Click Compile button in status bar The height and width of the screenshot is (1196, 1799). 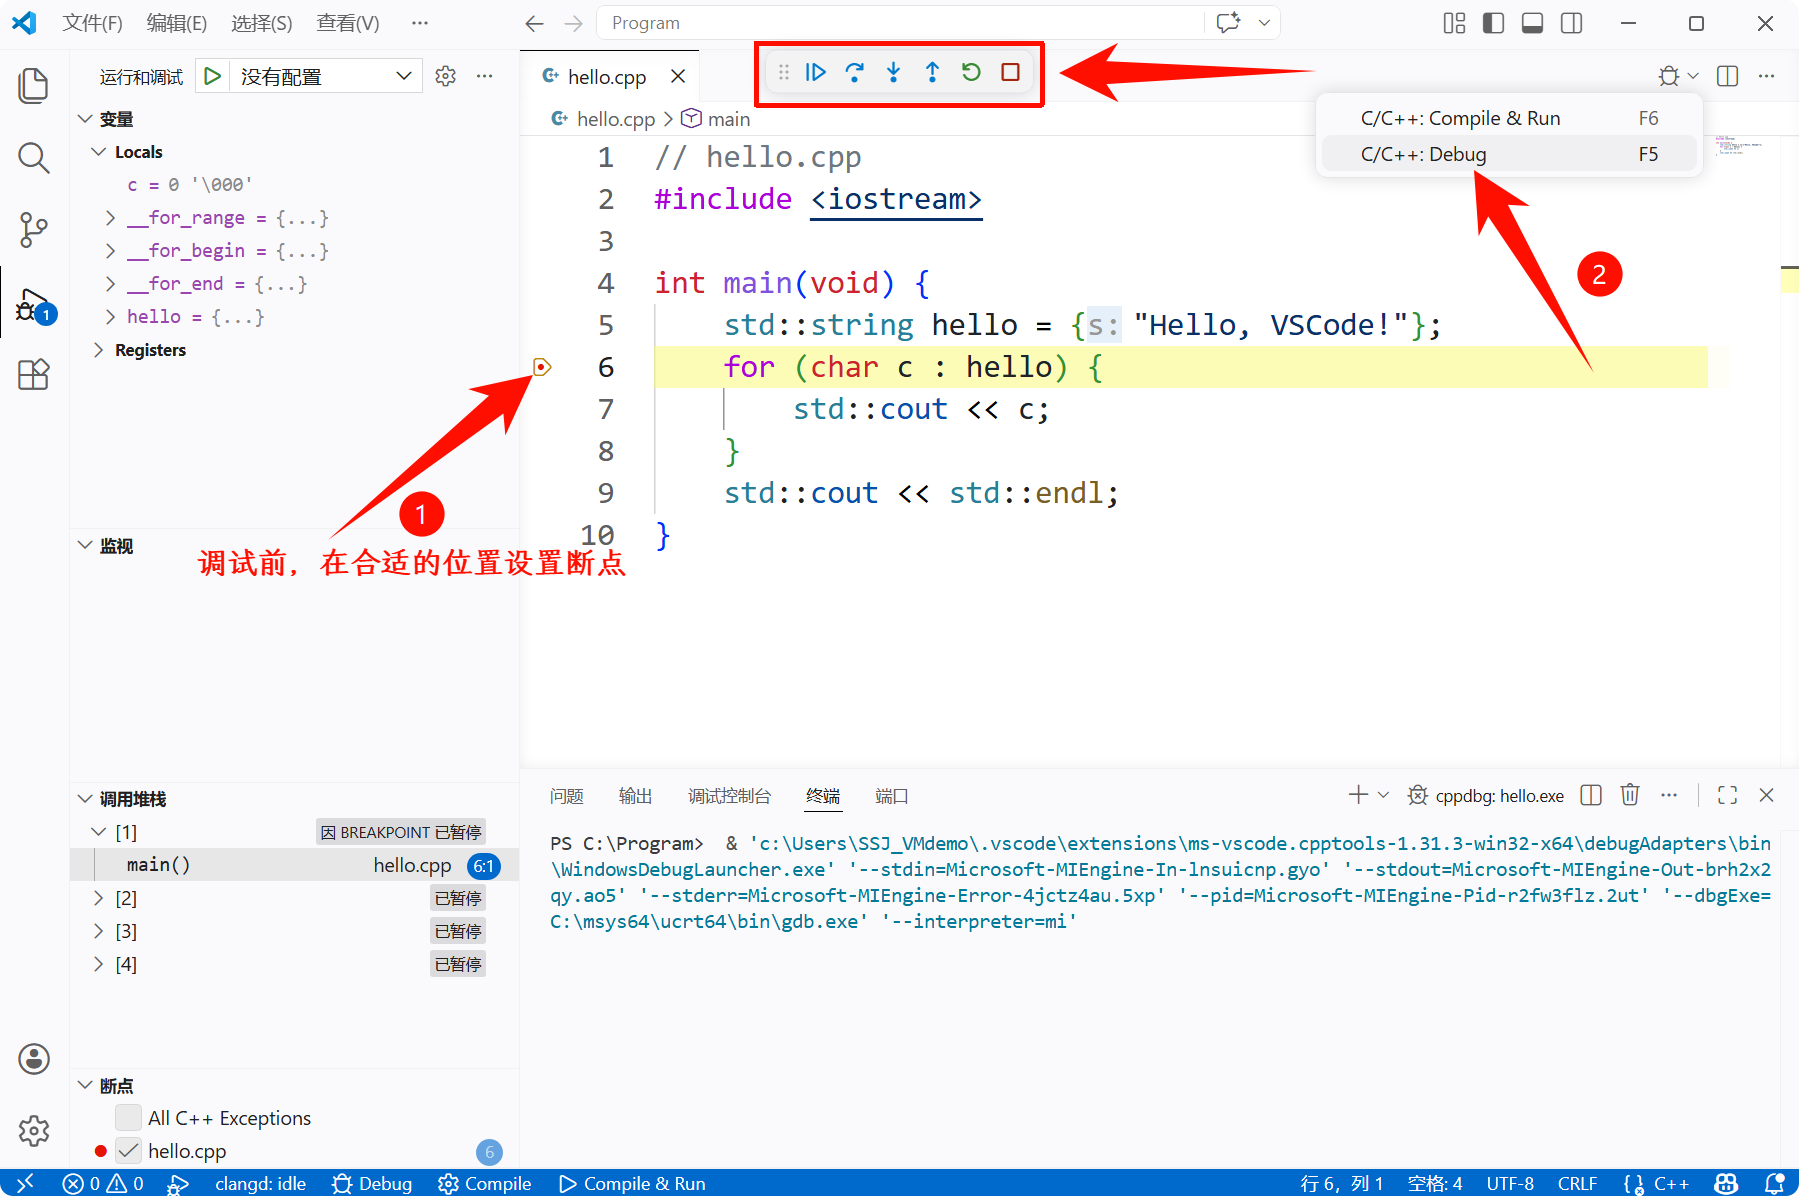click(485, 1183)
